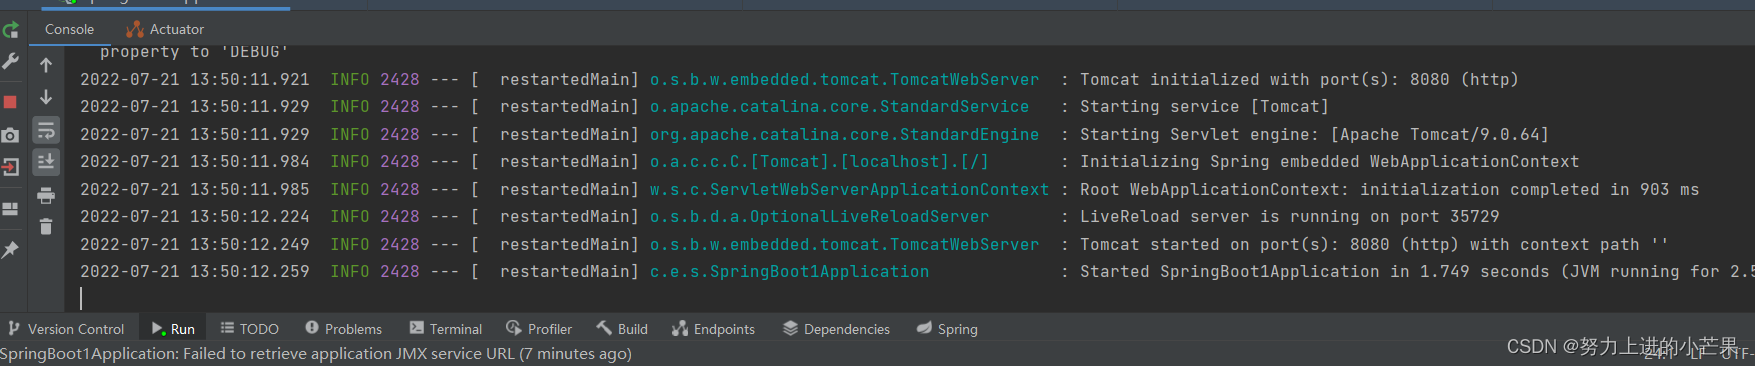Pin the Run tab with the pin icon
1755x366 pixels.
[11, 250]
